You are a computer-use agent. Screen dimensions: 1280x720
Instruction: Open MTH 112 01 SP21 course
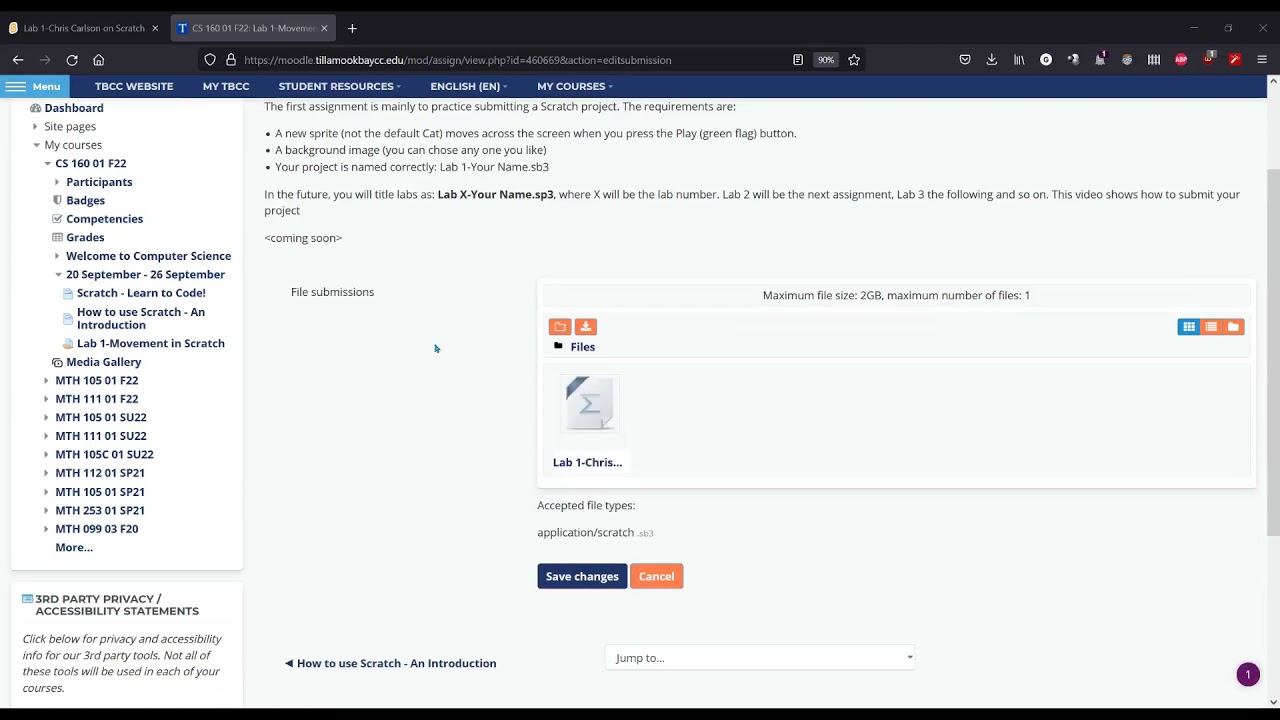pos(100,473)
